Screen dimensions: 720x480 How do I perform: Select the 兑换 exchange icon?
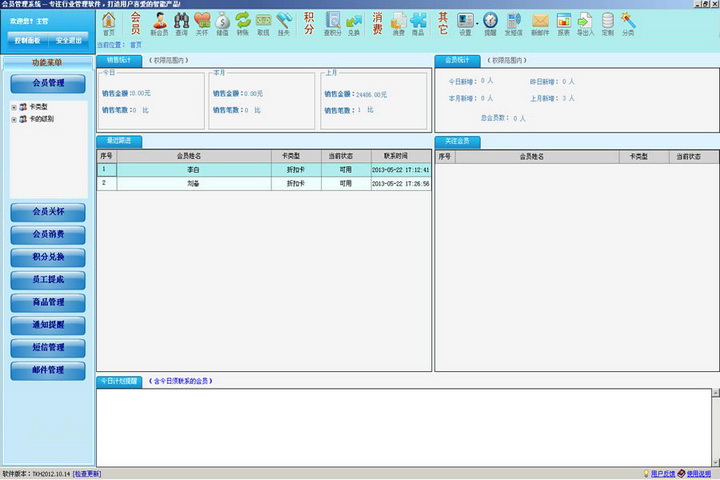coord(354,24)
